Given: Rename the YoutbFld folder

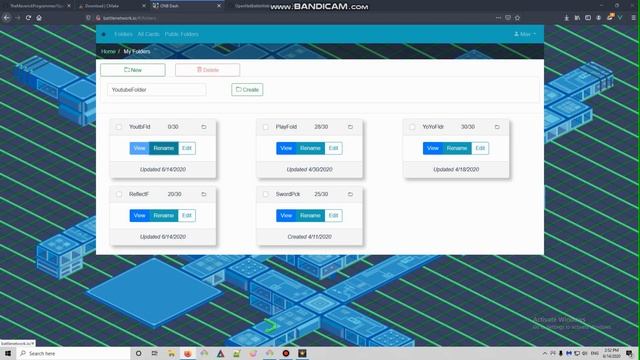Looking at the screenshot, I should (x=164, y=148).
